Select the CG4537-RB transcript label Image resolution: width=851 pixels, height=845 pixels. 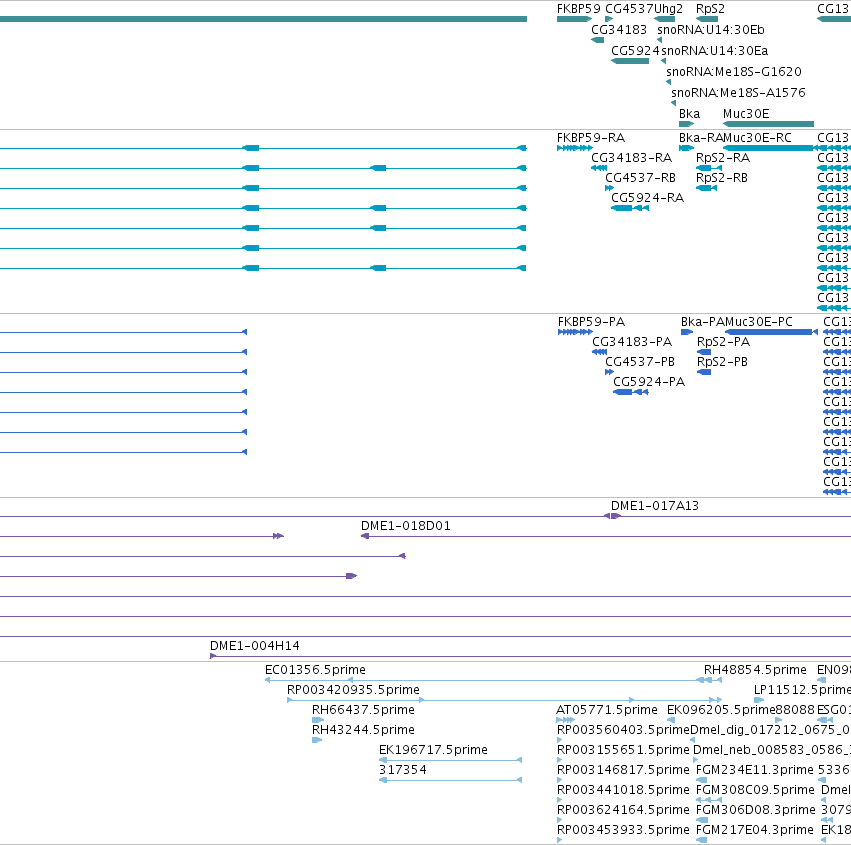640,178
